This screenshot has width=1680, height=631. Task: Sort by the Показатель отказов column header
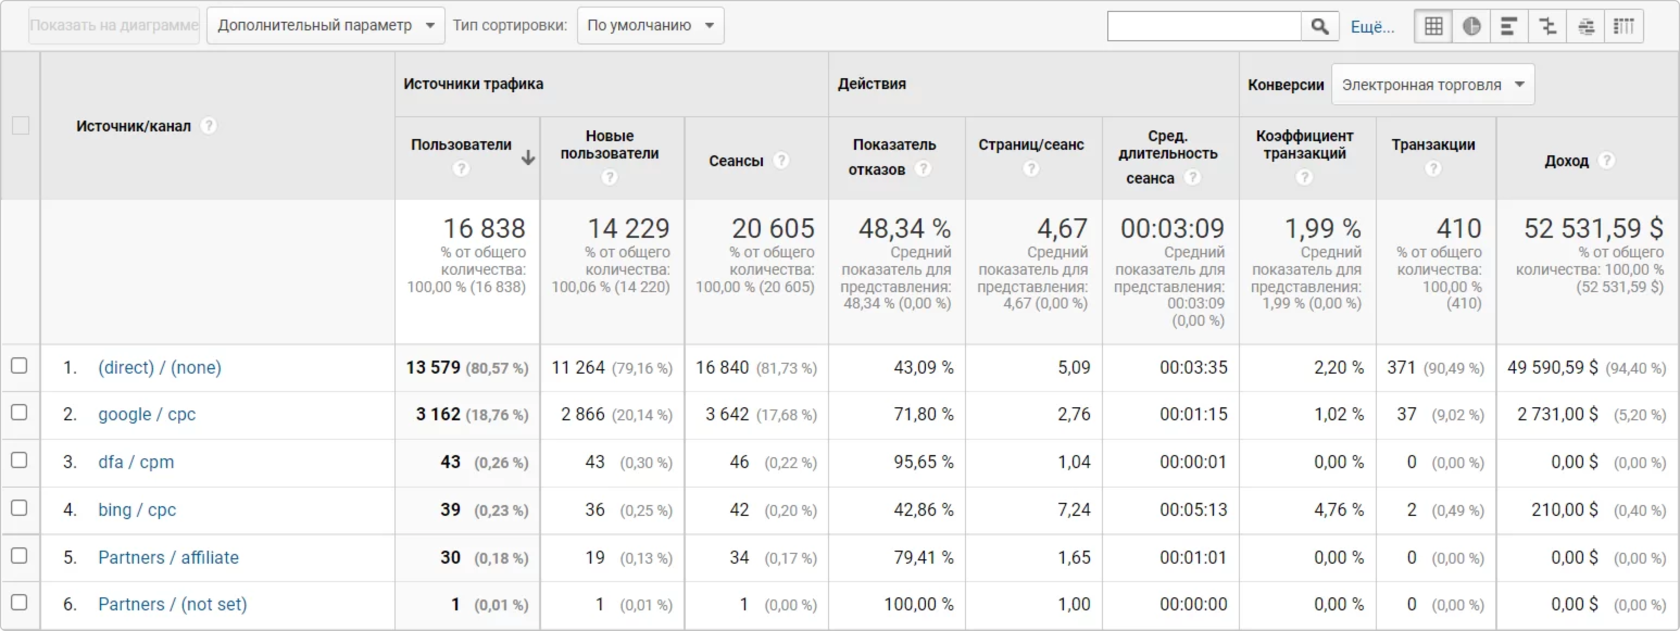pos(894,157)
